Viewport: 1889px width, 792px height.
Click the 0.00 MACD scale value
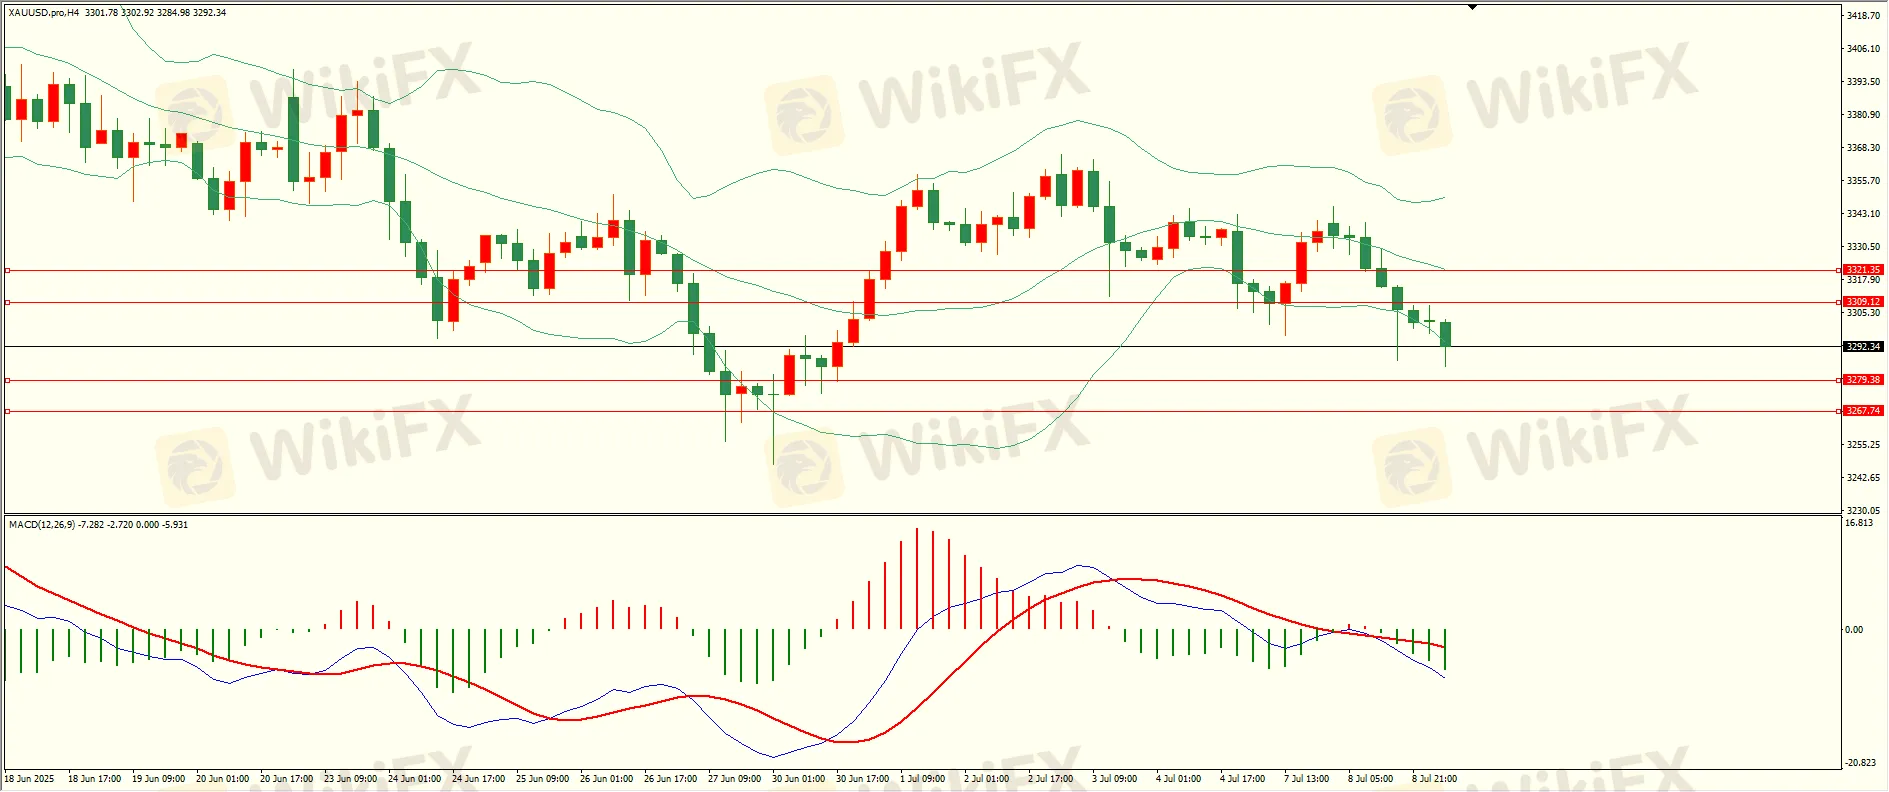coord(1854,630)
